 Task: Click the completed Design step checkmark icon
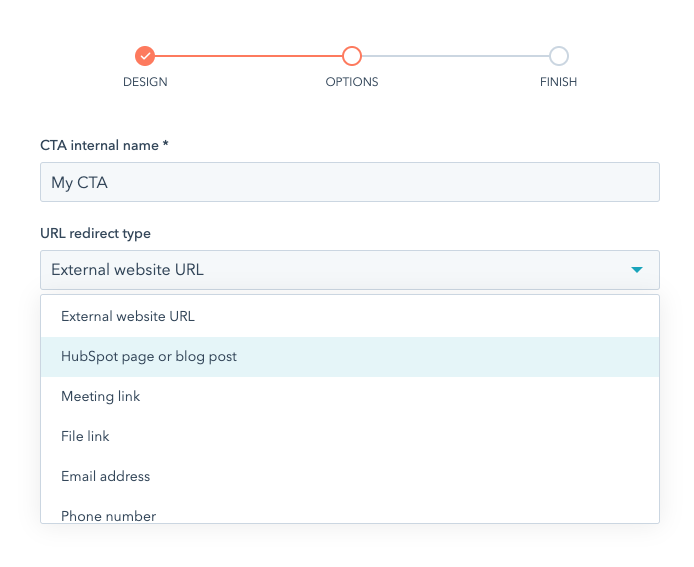[x=145, y=56]
